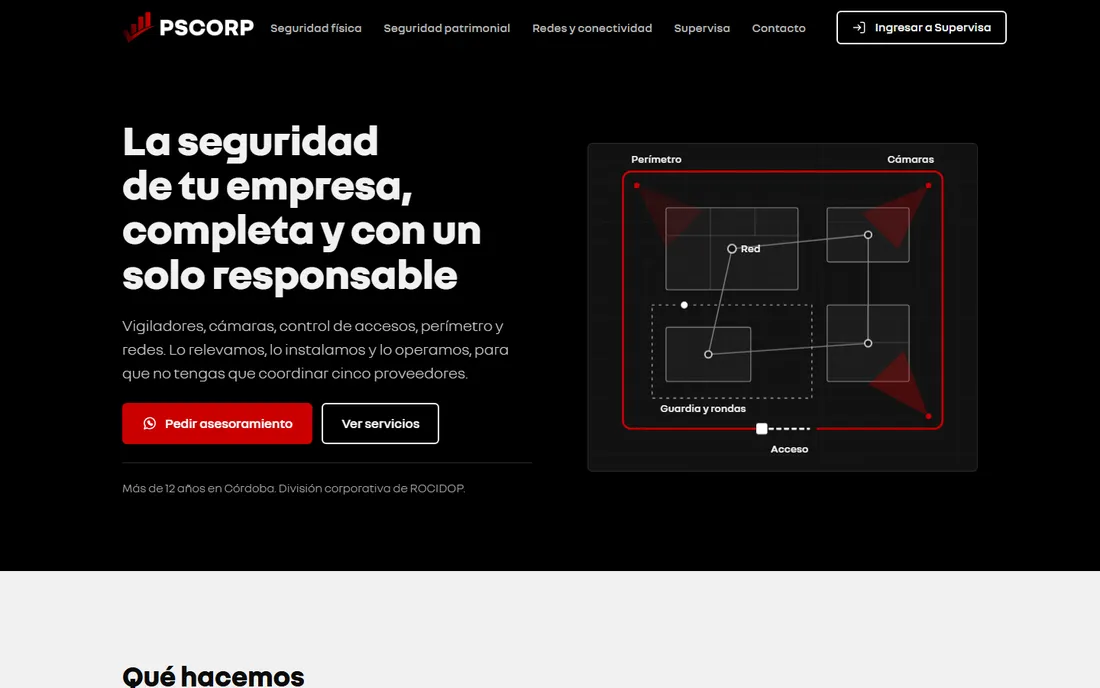Open the Supervisa nav link

(702, 28)
